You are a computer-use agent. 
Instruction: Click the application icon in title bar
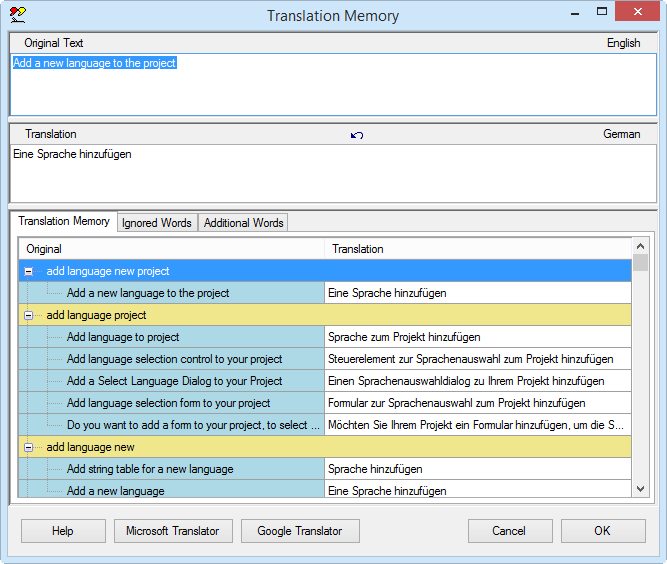click(17, 15)
